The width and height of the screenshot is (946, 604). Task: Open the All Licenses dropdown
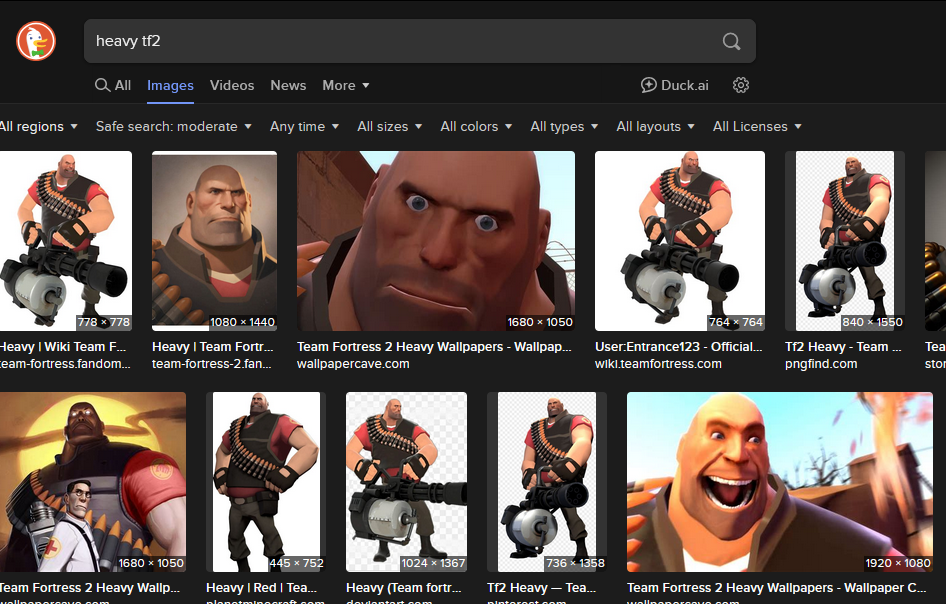pos(757,126)
